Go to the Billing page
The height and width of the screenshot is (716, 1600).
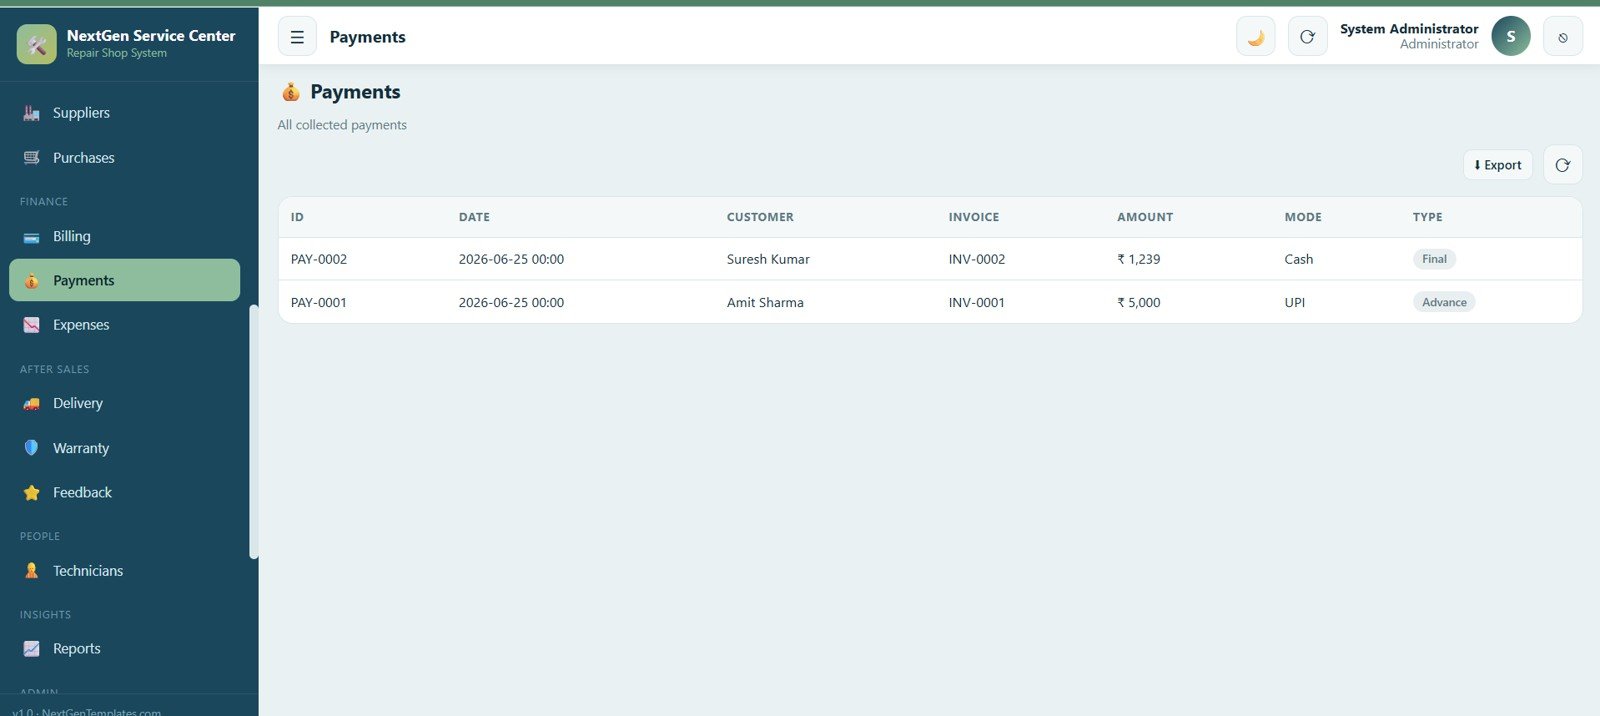coord(124,237)
